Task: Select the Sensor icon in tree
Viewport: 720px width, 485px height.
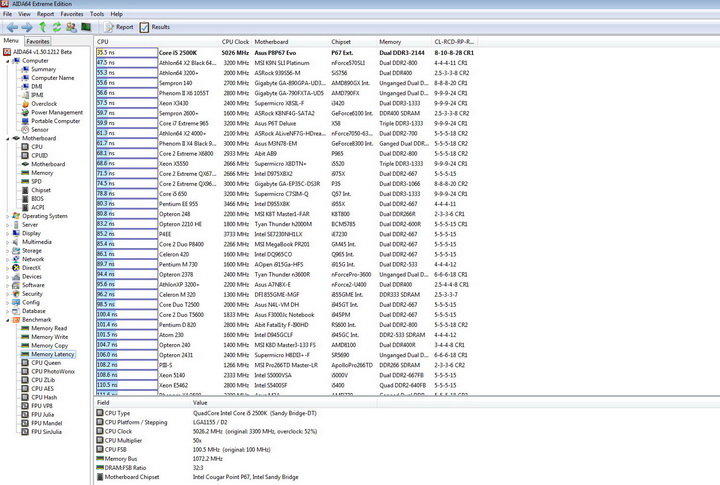Action: [x=25, y=130]
